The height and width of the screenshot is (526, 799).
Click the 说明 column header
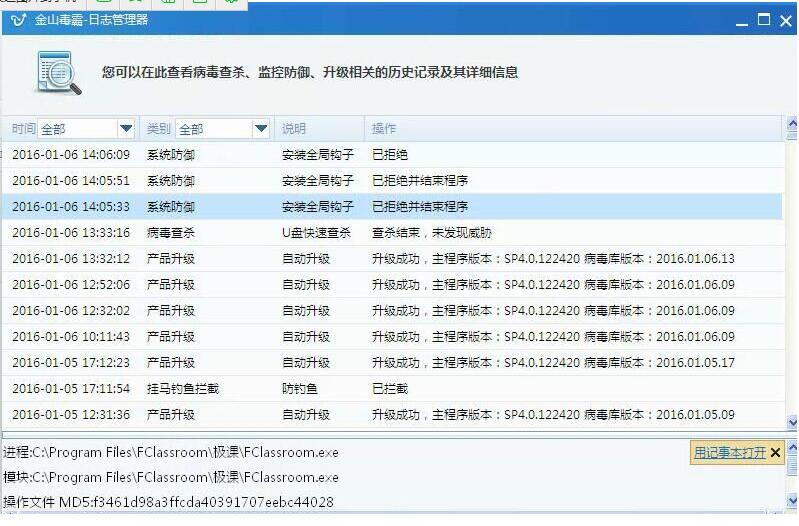[294, 128]
